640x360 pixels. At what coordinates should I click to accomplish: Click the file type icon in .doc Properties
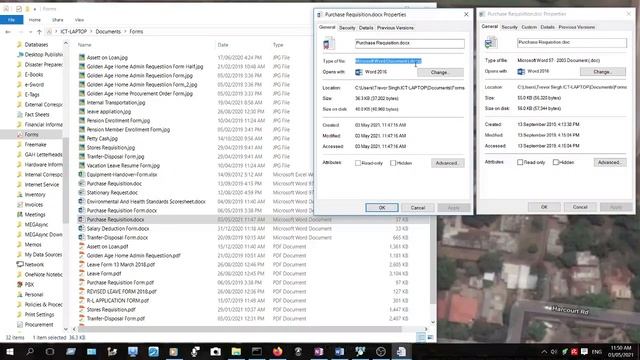click(491, 42)
